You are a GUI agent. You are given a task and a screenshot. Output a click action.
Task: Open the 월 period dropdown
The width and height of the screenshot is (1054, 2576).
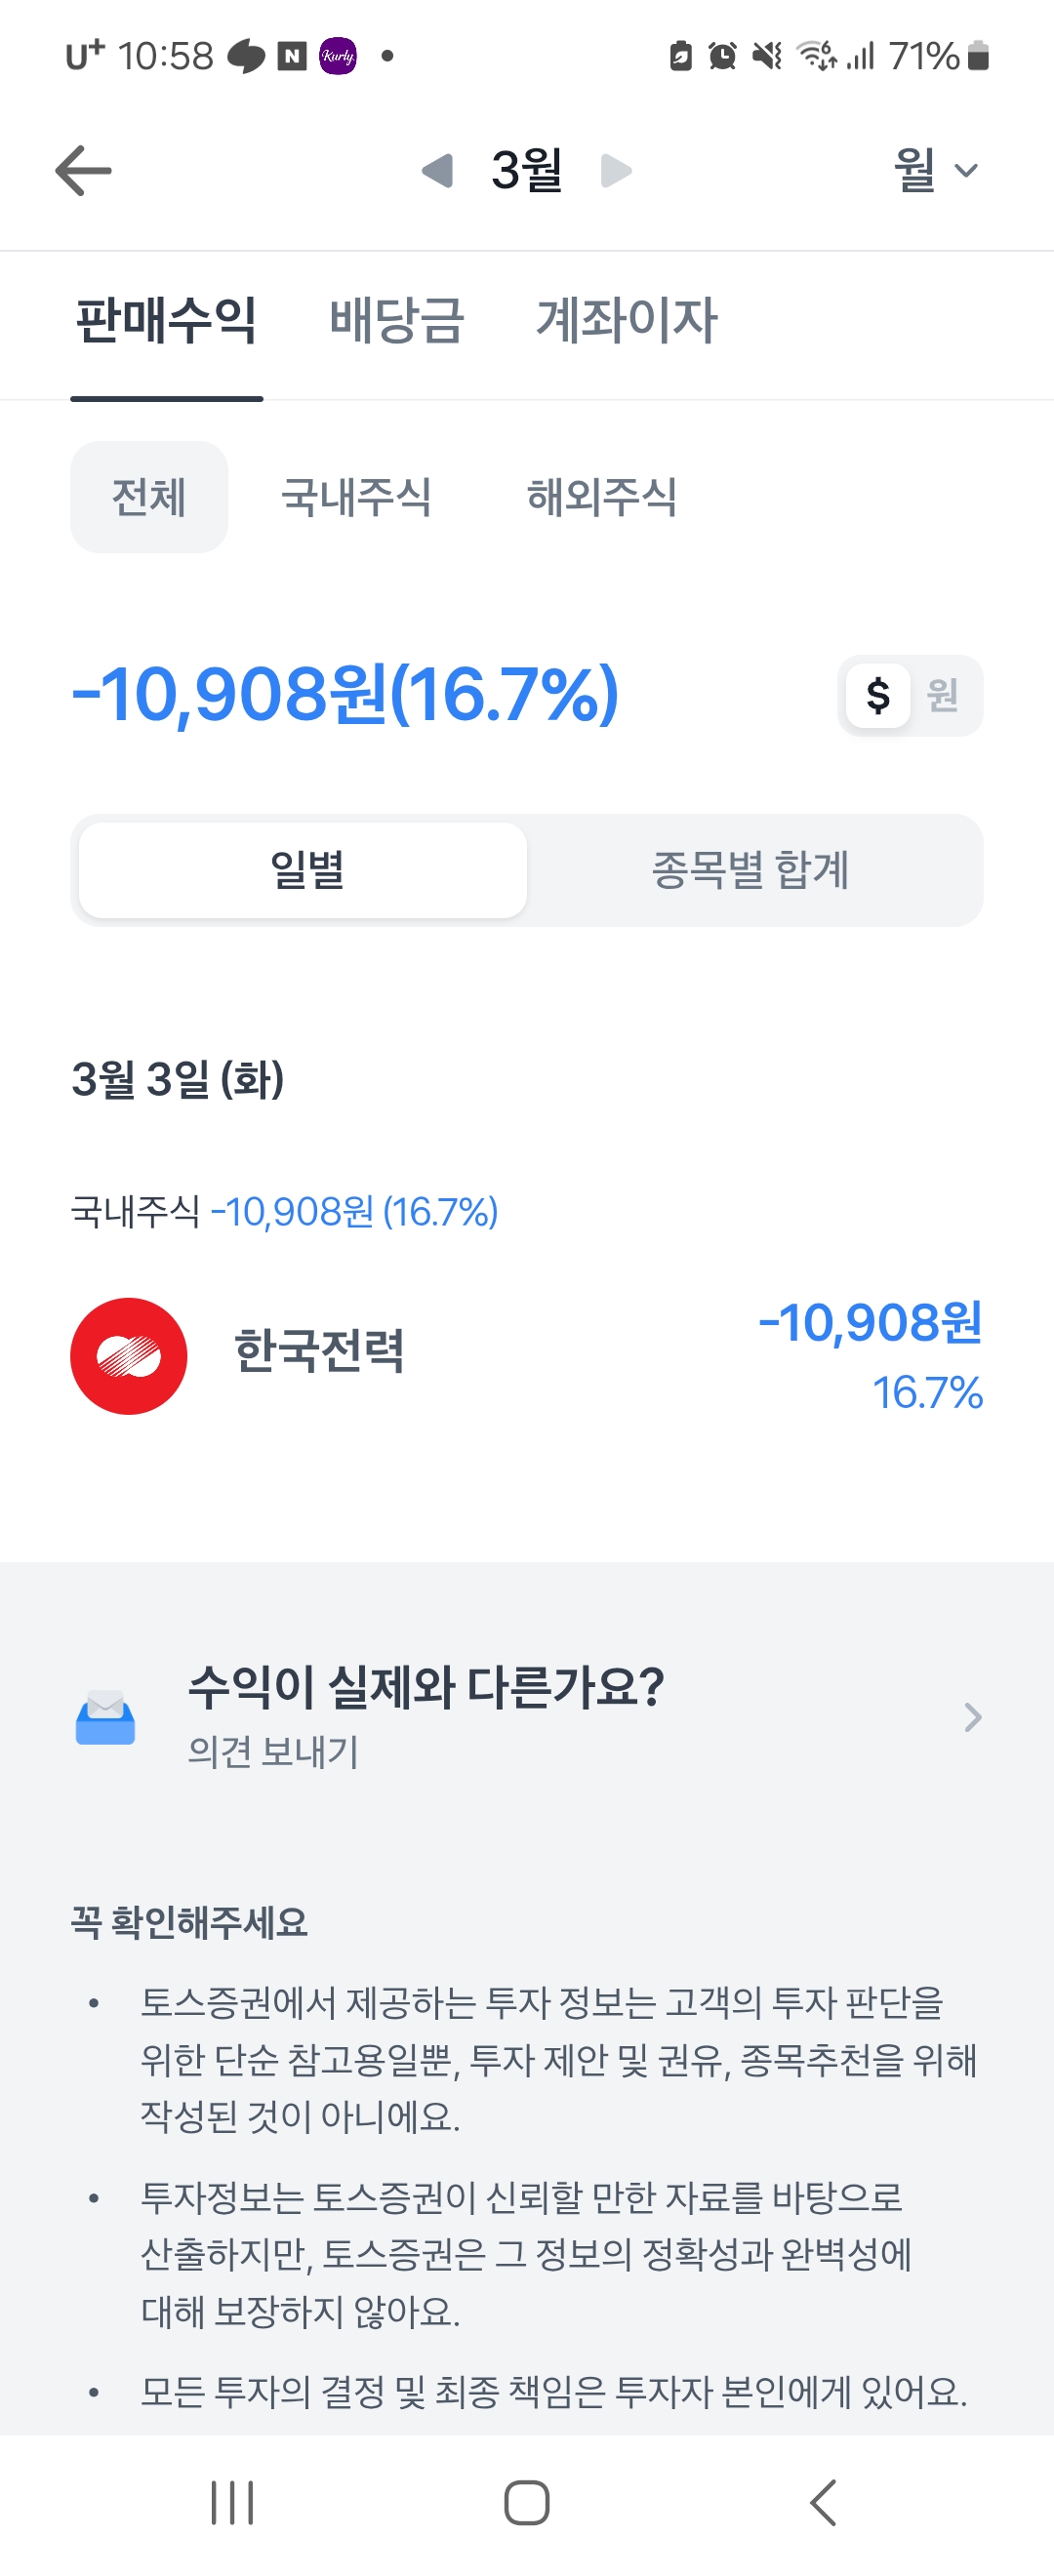tap(934, 171)
